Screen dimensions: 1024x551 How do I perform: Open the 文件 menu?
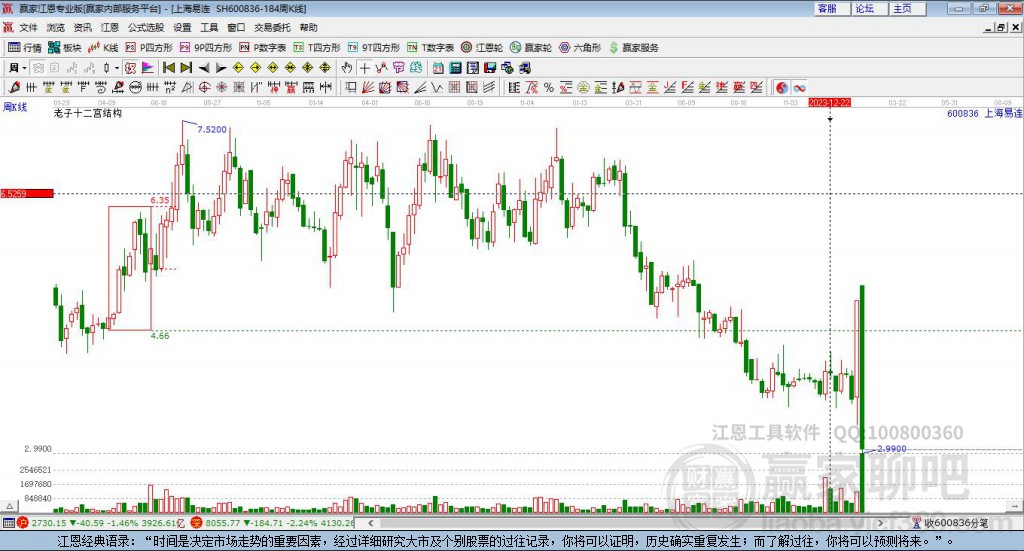(29, 27)
